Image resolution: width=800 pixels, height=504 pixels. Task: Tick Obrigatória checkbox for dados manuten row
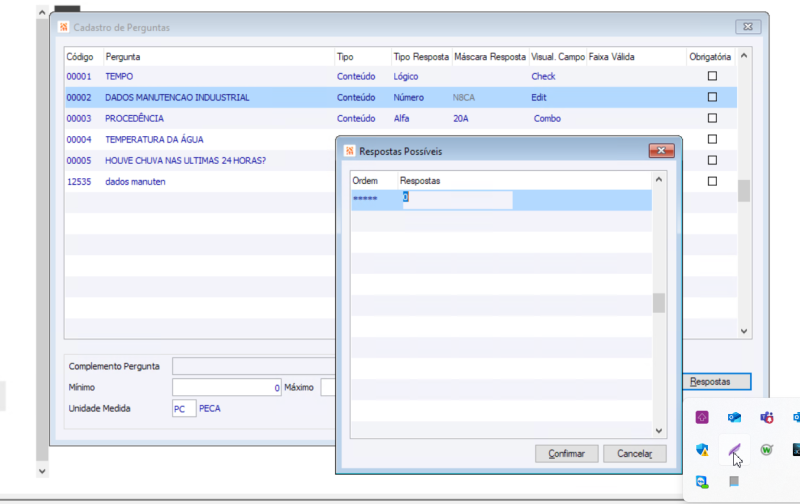[712, 181]
